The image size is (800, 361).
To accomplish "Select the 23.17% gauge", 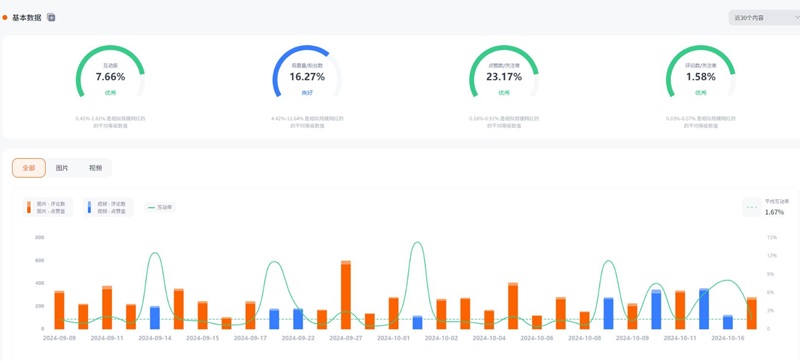I will tap(504, 71).
